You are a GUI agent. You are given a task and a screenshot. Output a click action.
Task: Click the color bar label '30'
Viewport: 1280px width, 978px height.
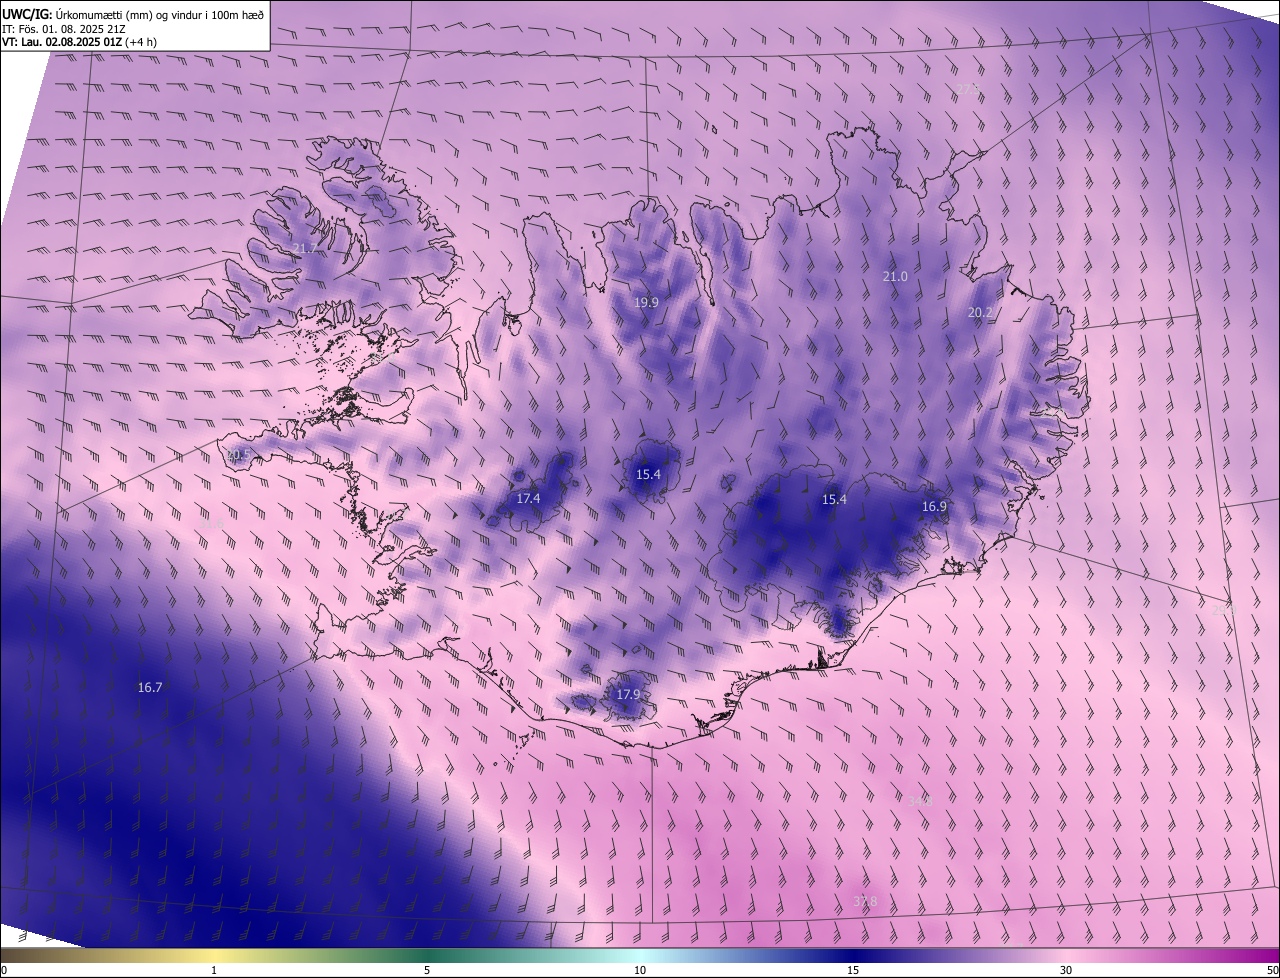pos(1066,970)
